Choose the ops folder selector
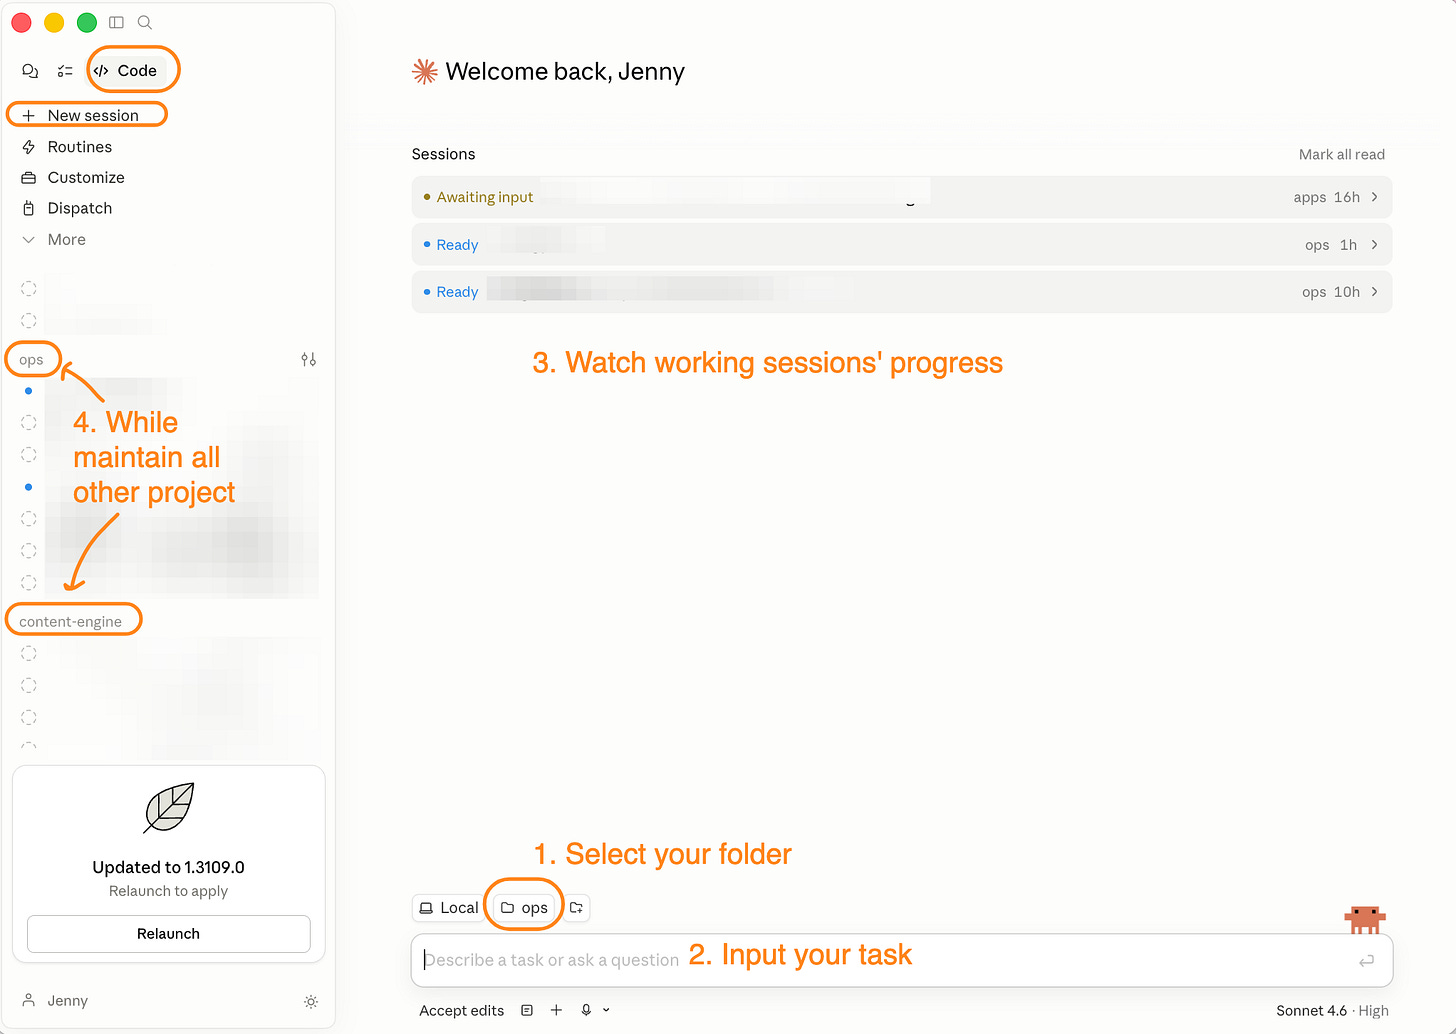Viewport: 1456px width, 1034px height. tap(524, 908)
